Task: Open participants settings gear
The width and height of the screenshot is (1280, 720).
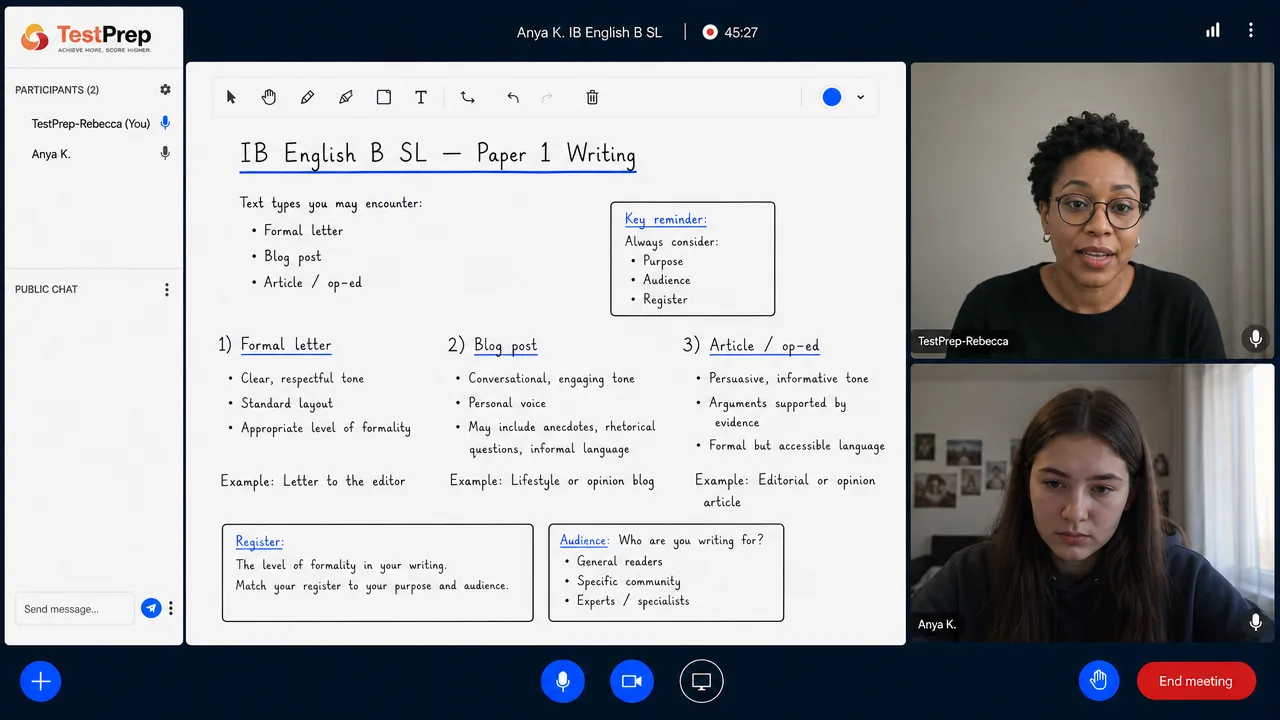Action: tap(166, 90)
